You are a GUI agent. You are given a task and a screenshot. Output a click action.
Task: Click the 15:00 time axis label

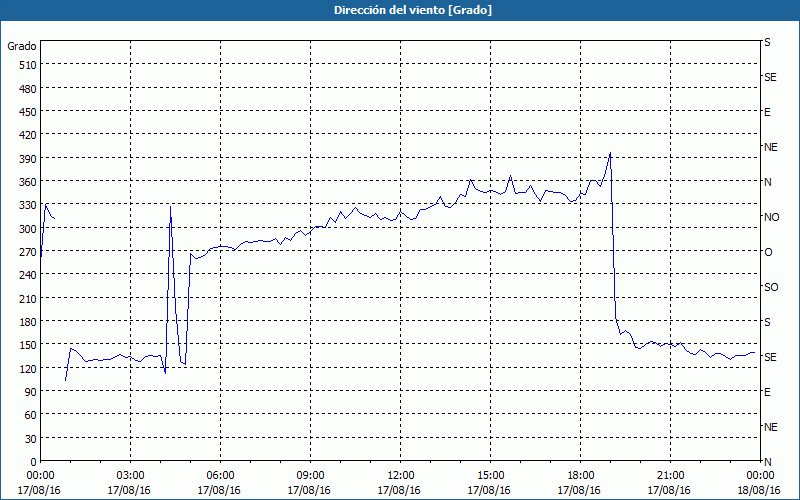pyautogui.click(x=490, y=476)
